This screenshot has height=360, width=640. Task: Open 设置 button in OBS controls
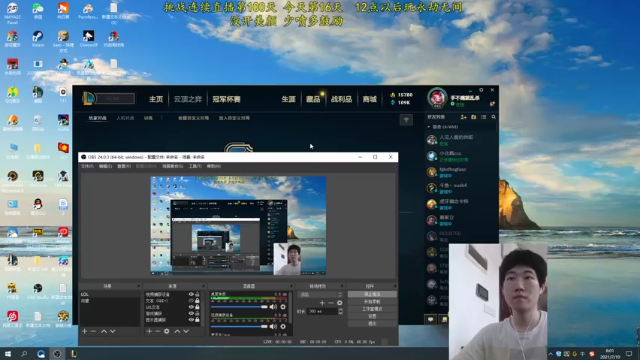[372, 316]
